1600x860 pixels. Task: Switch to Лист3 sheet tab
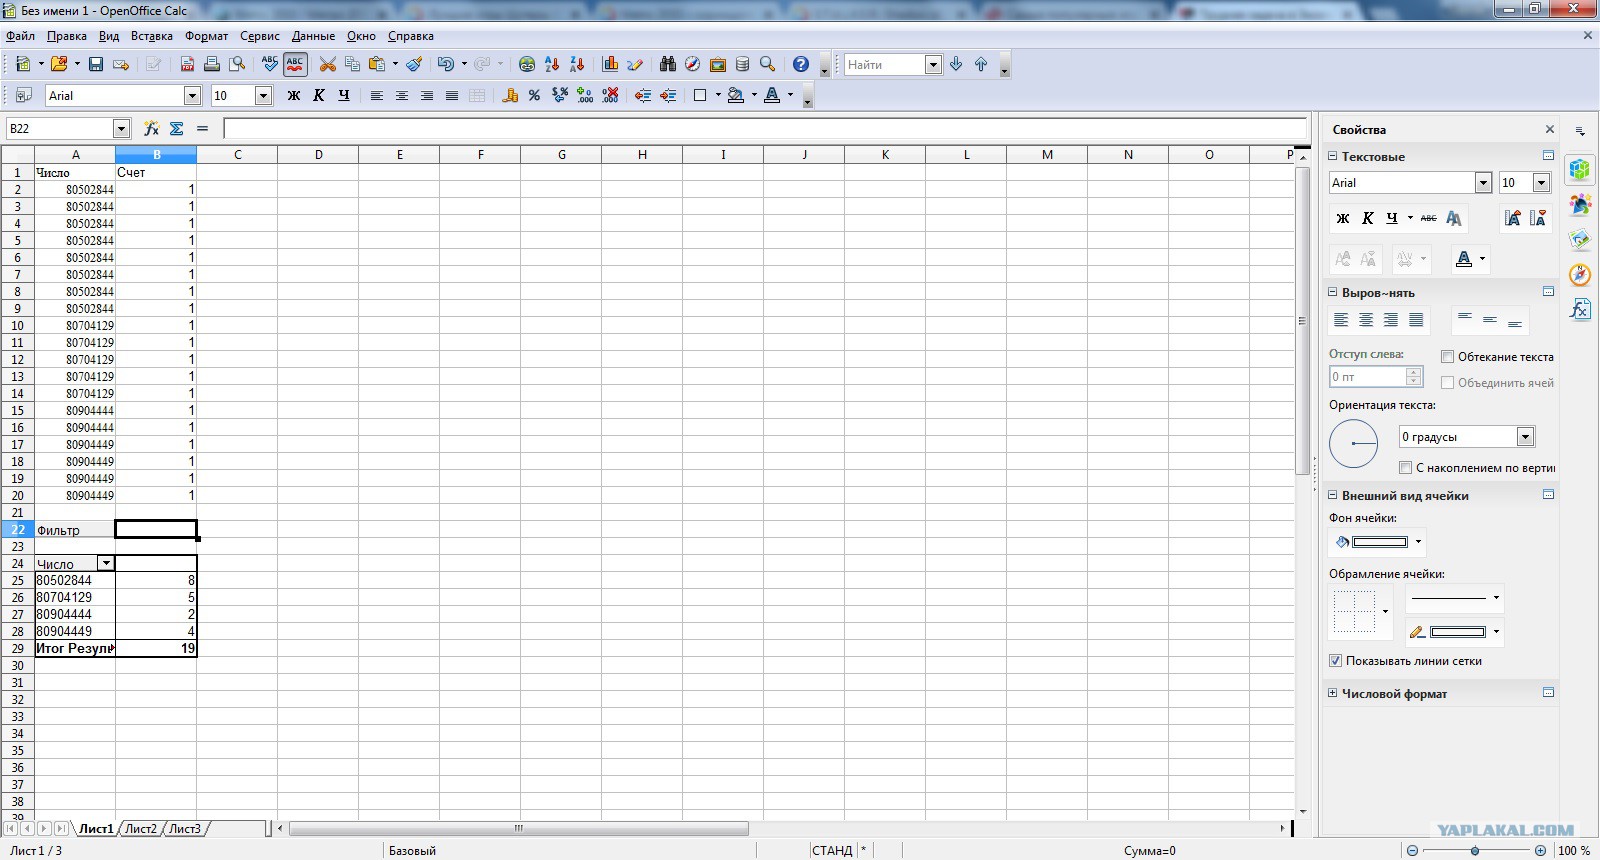184,829
